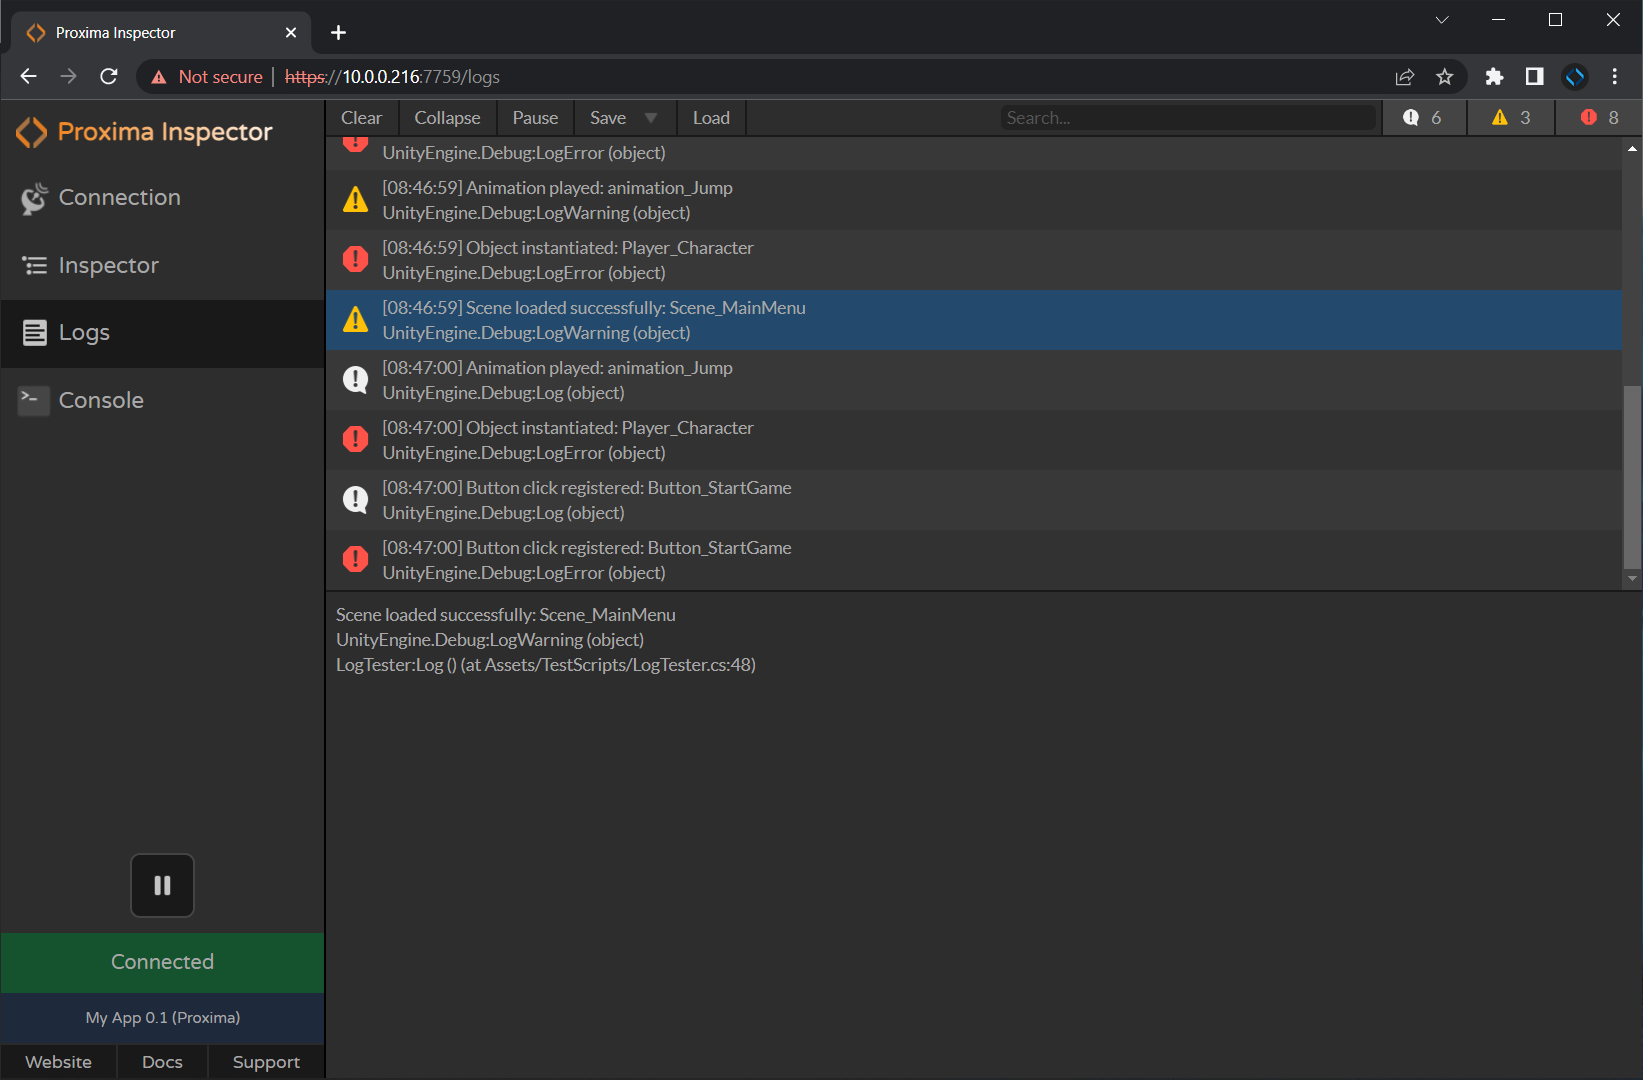Open the Website link in the footer
1643x1080 pixels.
[x=58, y=1062]
